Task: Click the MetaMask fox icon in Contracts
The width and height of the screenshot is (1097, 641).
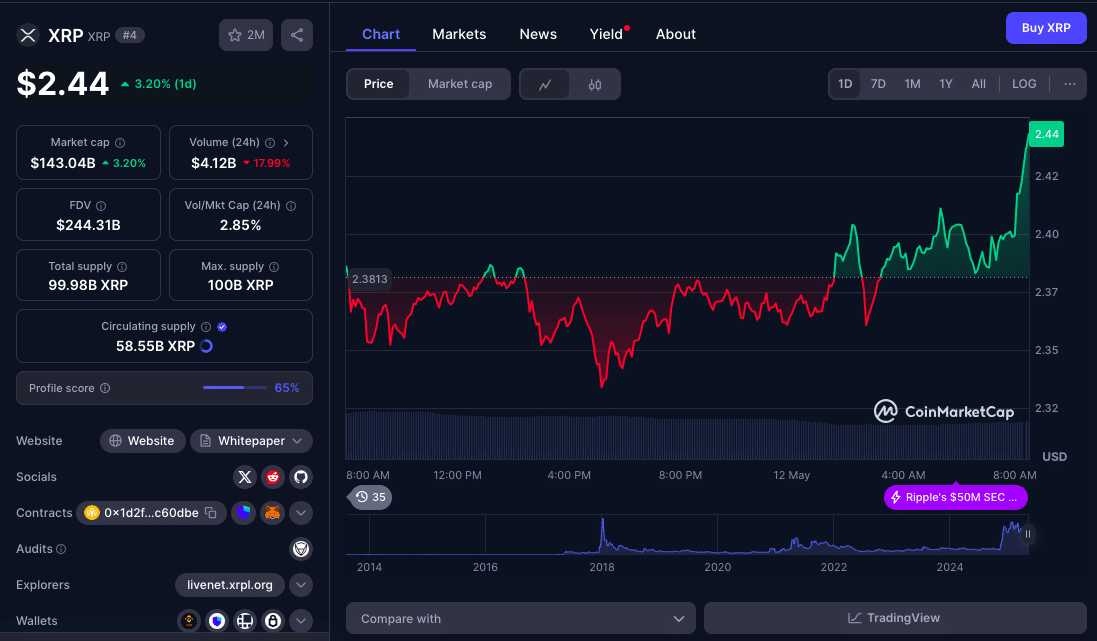Action: pyautogui.click(x=272, y=513)
